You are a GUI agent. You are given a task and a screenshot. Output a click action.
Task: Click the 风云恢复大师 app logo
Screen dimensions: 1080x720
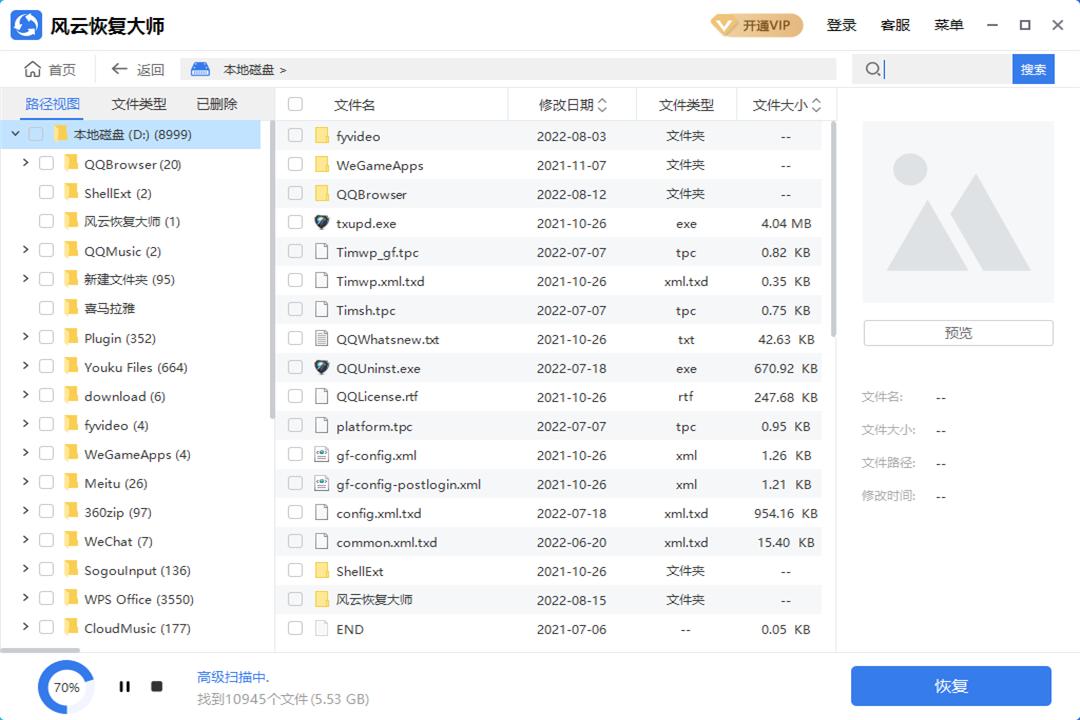coord(22,24)
